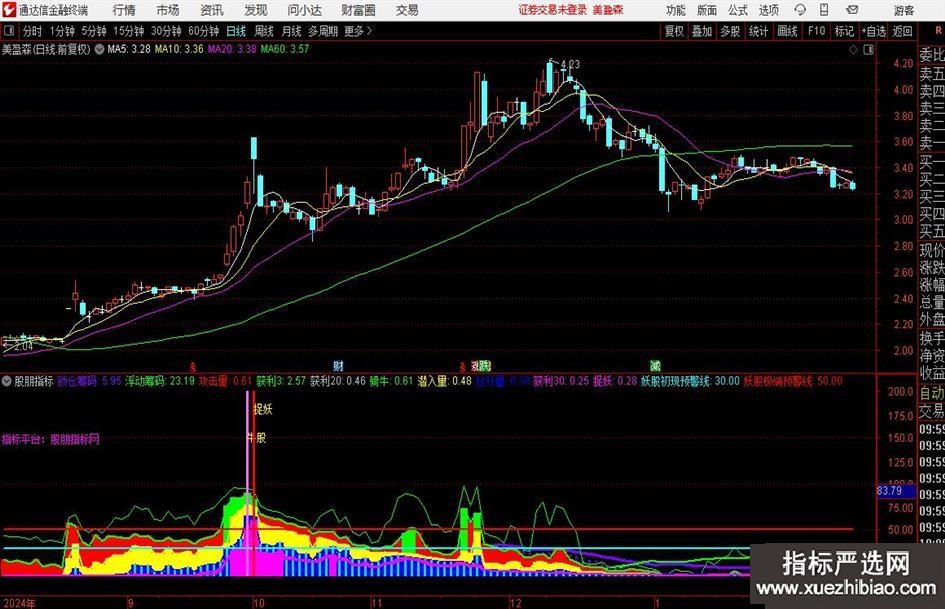Toggle the left panel layout icon
The height and width of the screenshot is (609, 945).
8,31
